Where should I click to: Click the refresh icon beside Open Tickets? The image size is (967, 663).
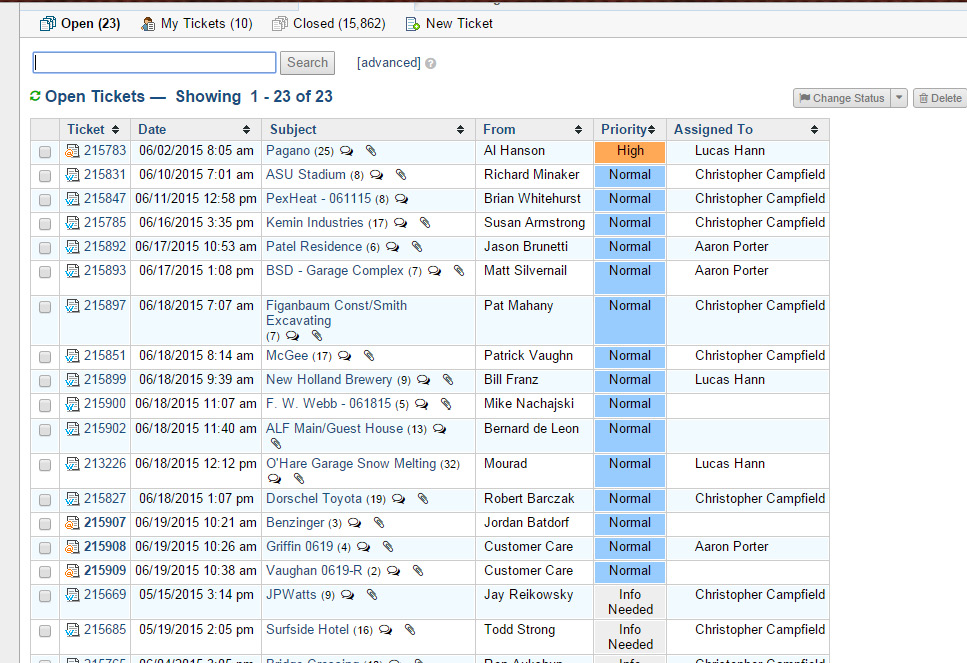pyautogui.click(x=35, y=96)
